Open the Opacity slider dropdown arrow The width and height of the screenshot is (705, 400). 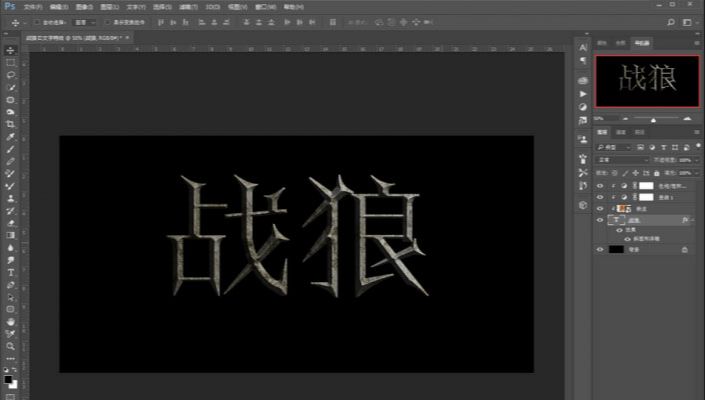(697, 160)
